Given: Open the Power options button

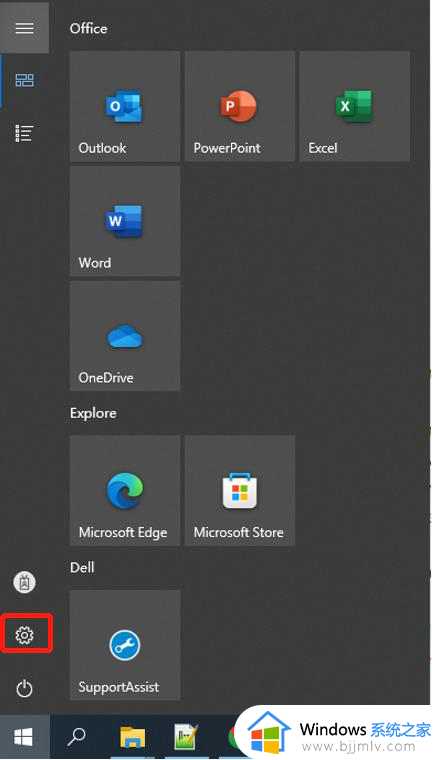Looking at the screenshot, I should 24,688.
